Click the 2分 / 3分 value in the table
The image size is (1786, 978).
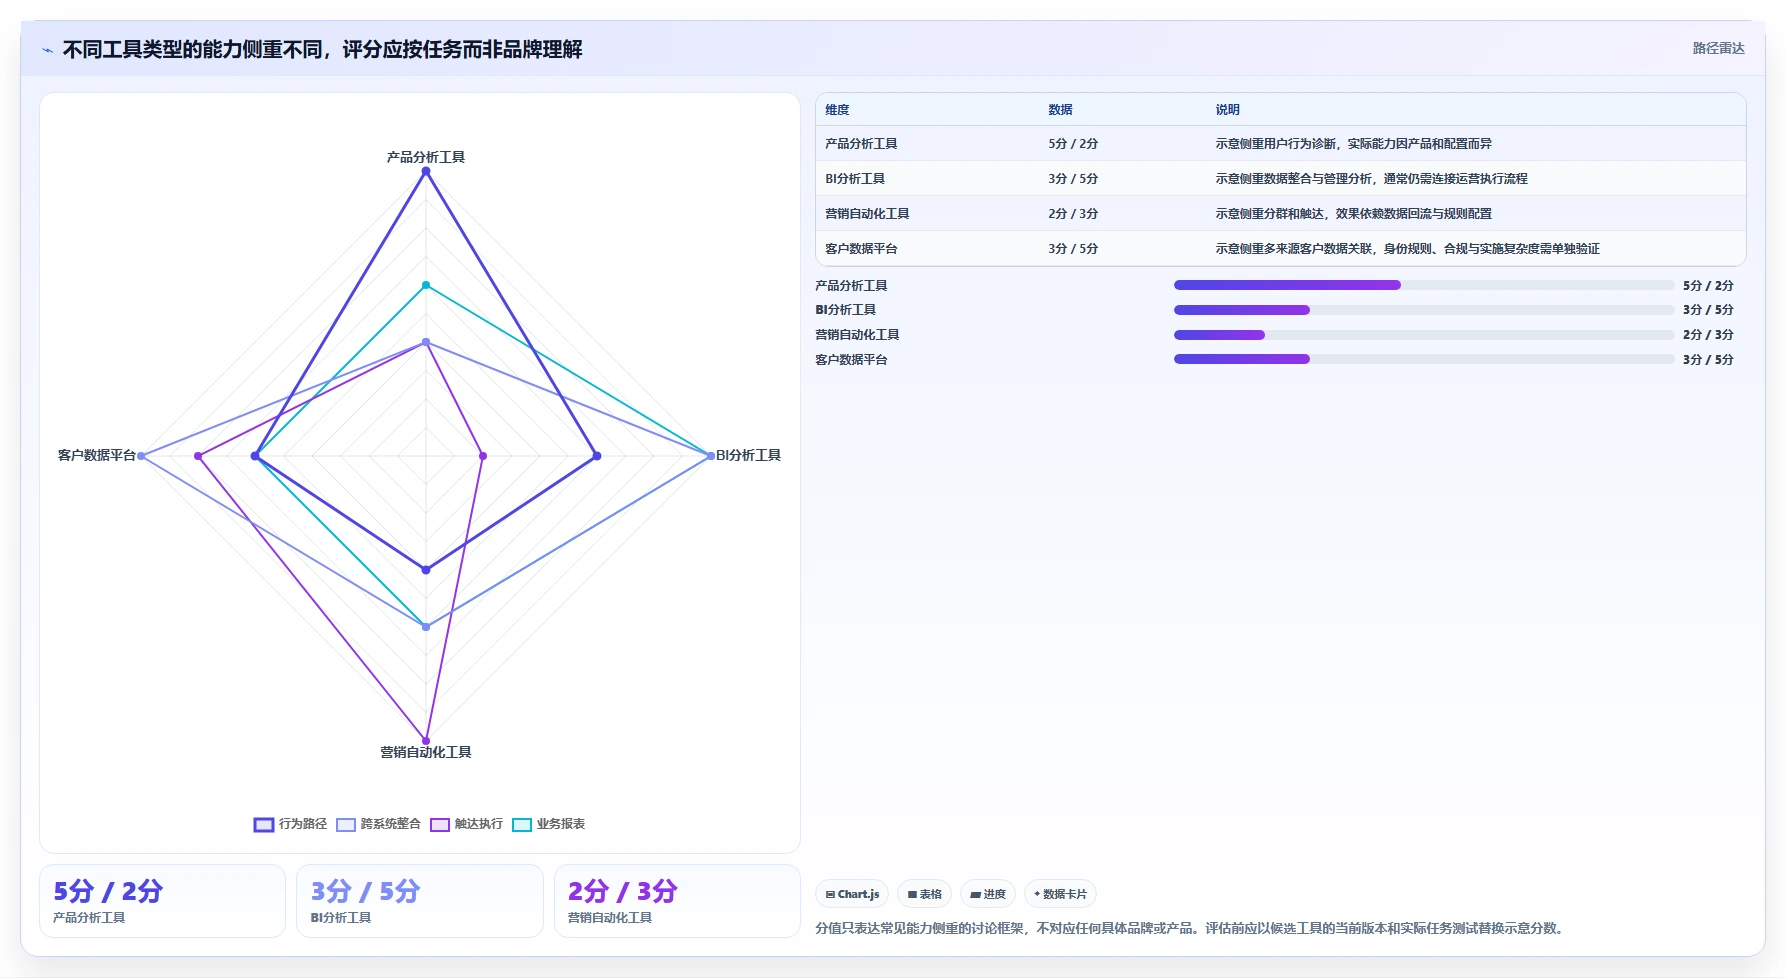coord(1073,214)
